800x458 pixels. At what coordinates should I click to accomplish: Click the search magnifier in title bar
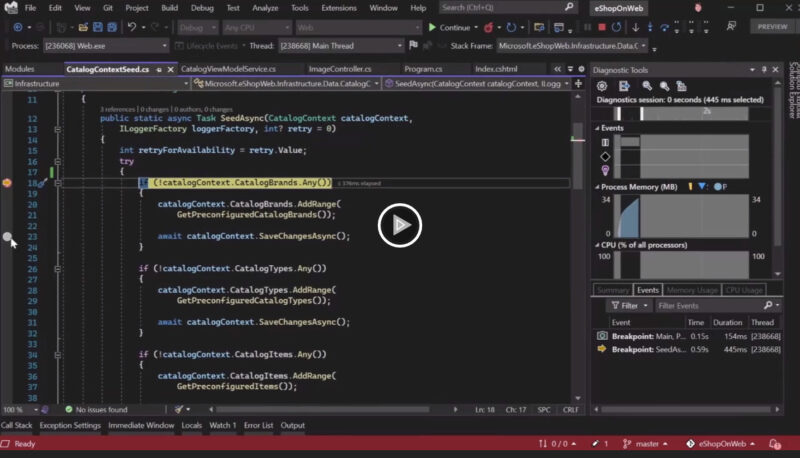569,7
